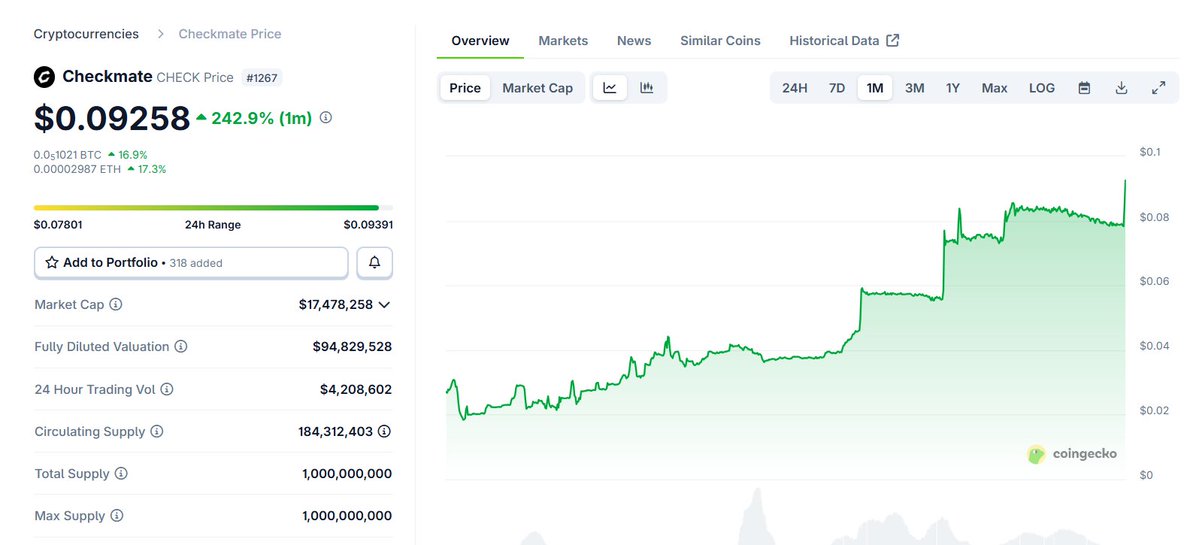The height and width of the screenshot is (545, 1199).
Task: Click the $4,208,602 trading volume value
Action: [x=356, y=389]
